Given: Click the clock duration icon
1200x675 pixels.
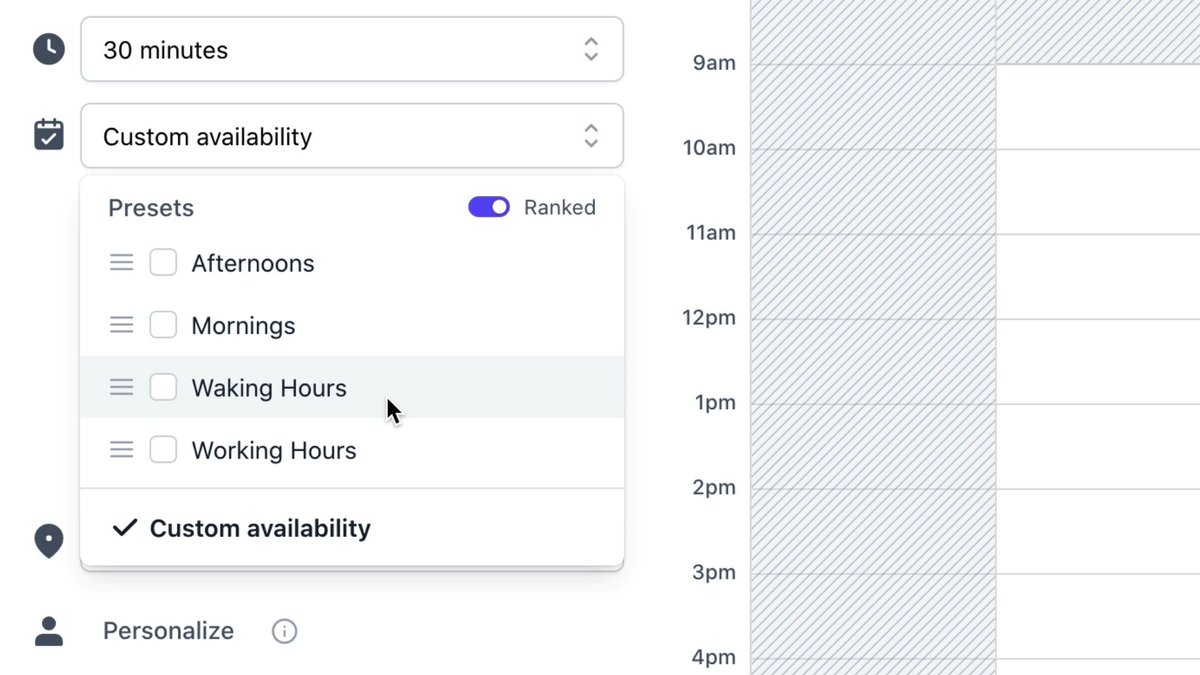Looking at the screenshot, I should tap(49, 49).
